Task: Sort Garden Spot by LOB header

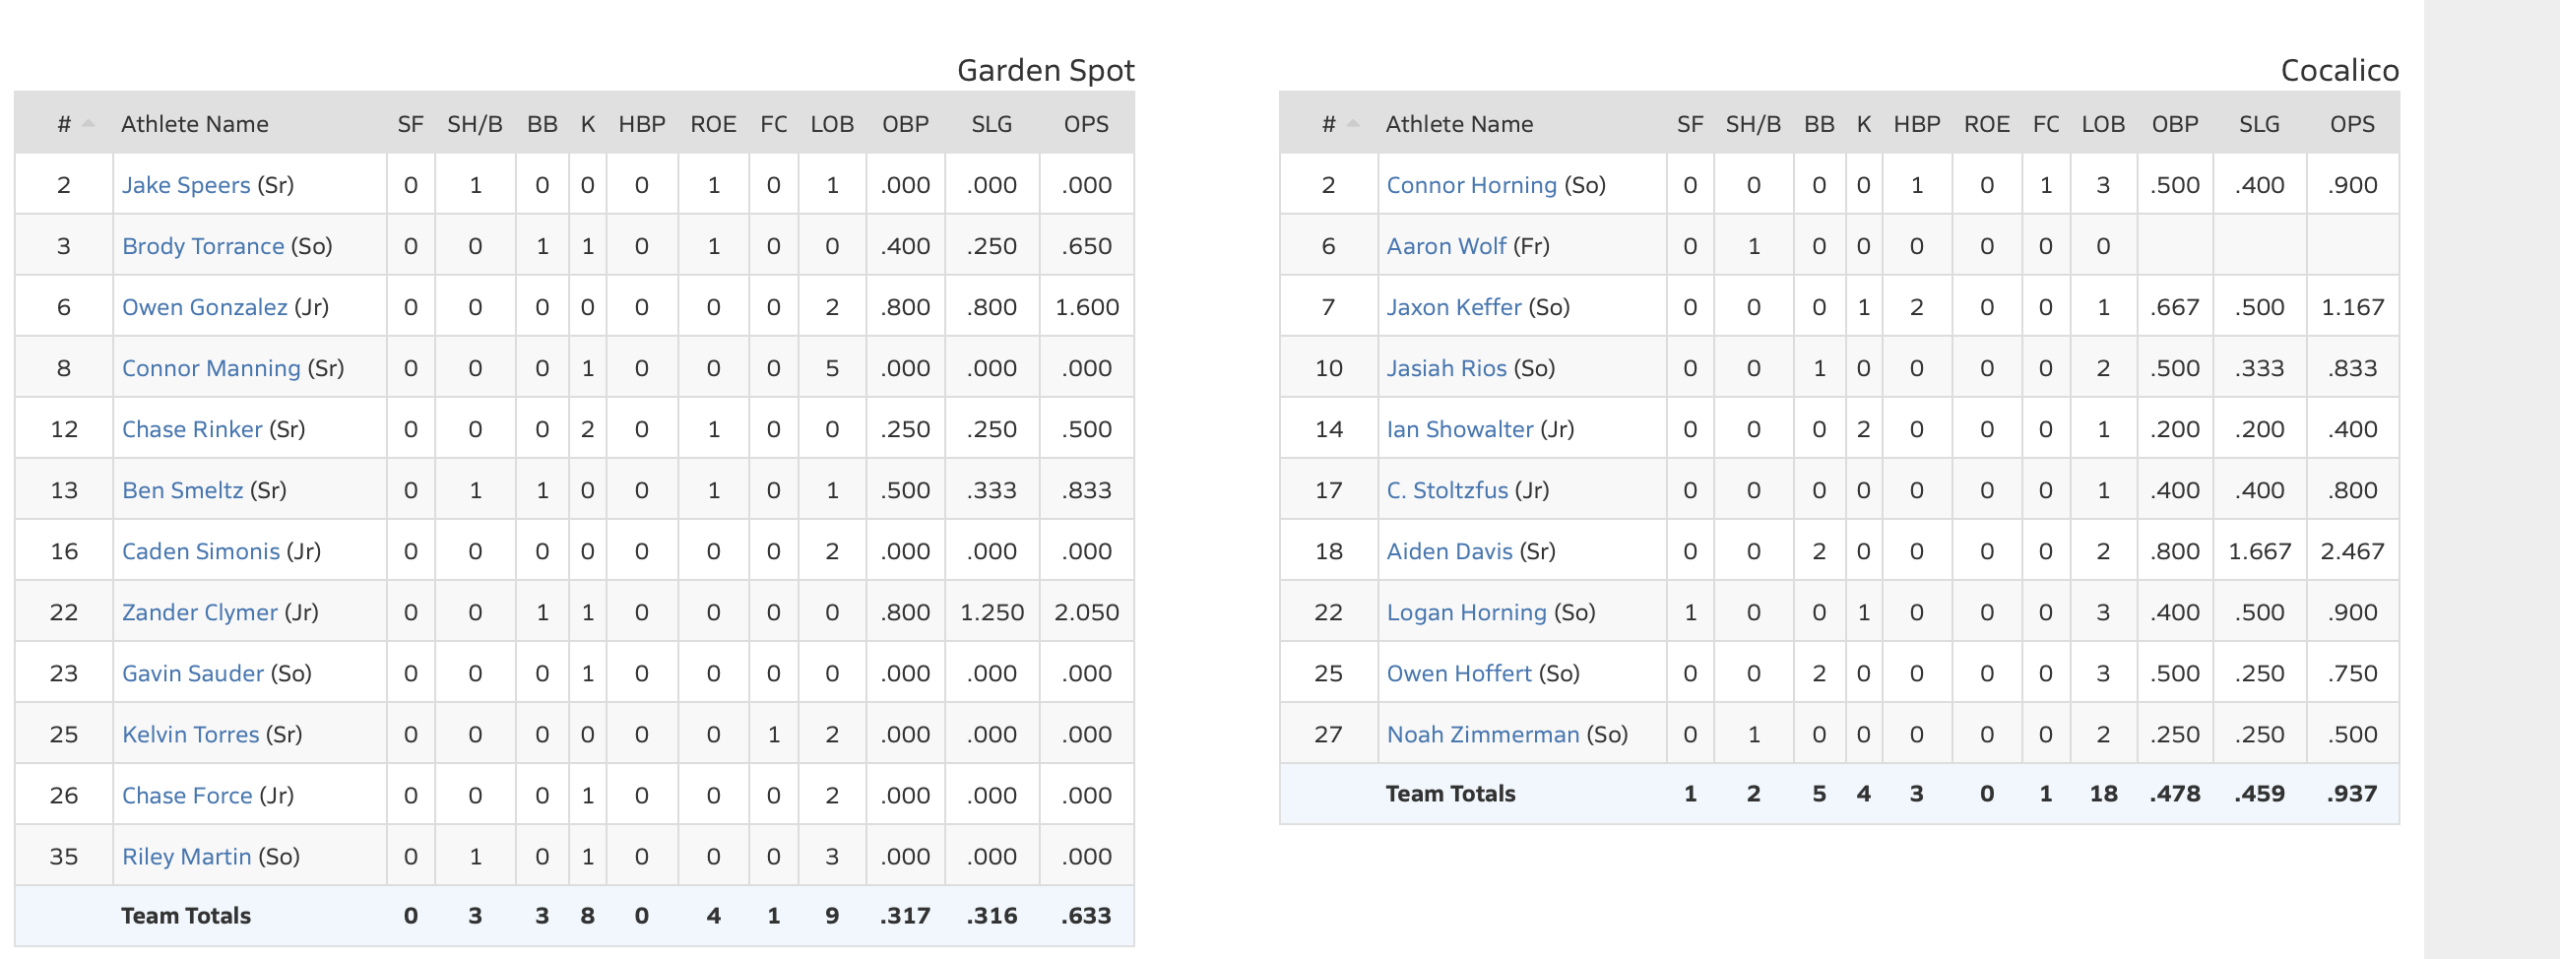Action: click(831, 124)
